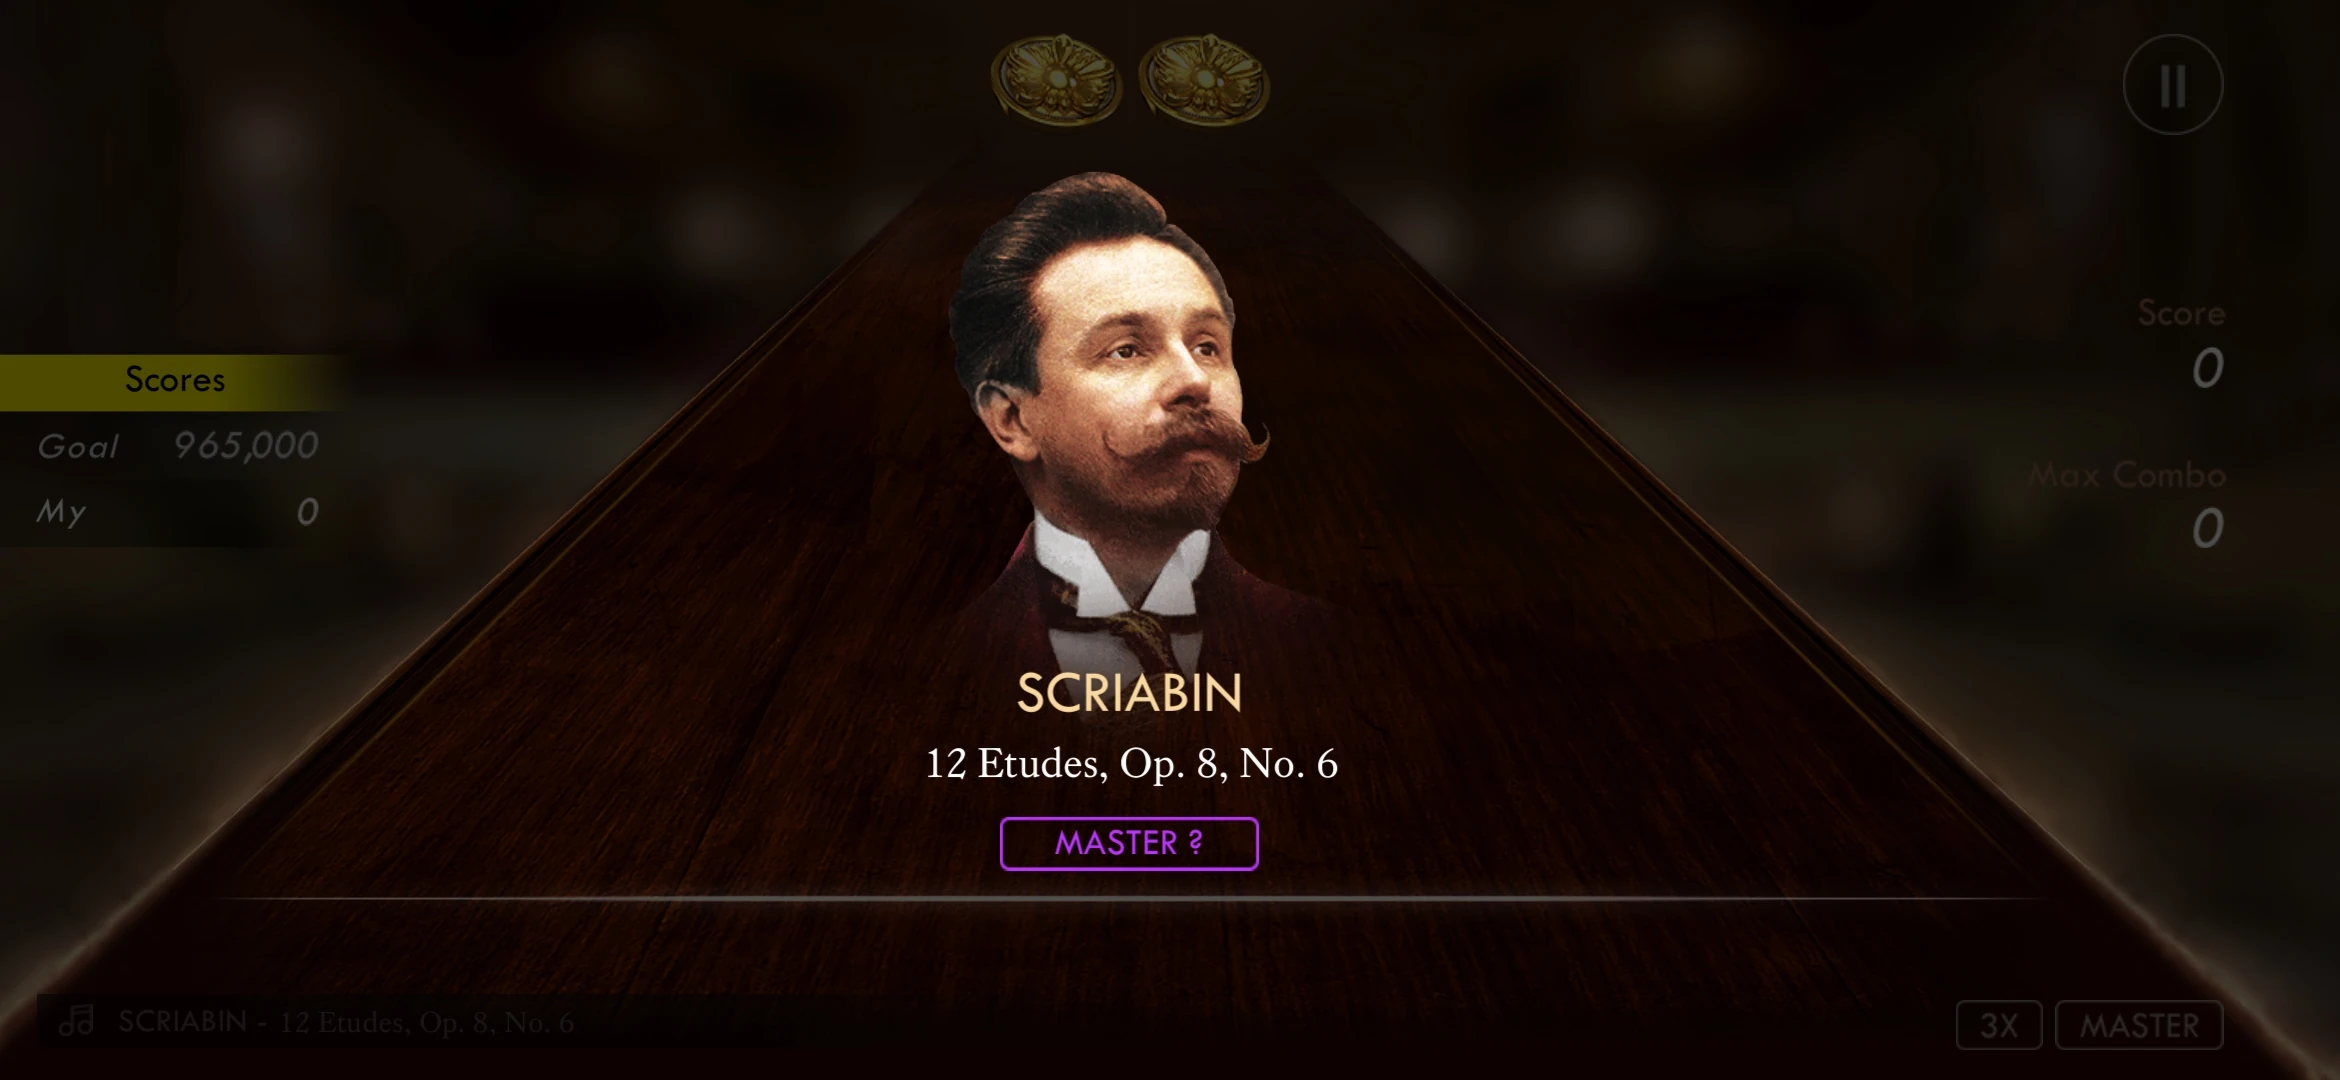Tap the left gold medallion icon
The height and width of the screenshot is (1080, 2340).
1056,80
